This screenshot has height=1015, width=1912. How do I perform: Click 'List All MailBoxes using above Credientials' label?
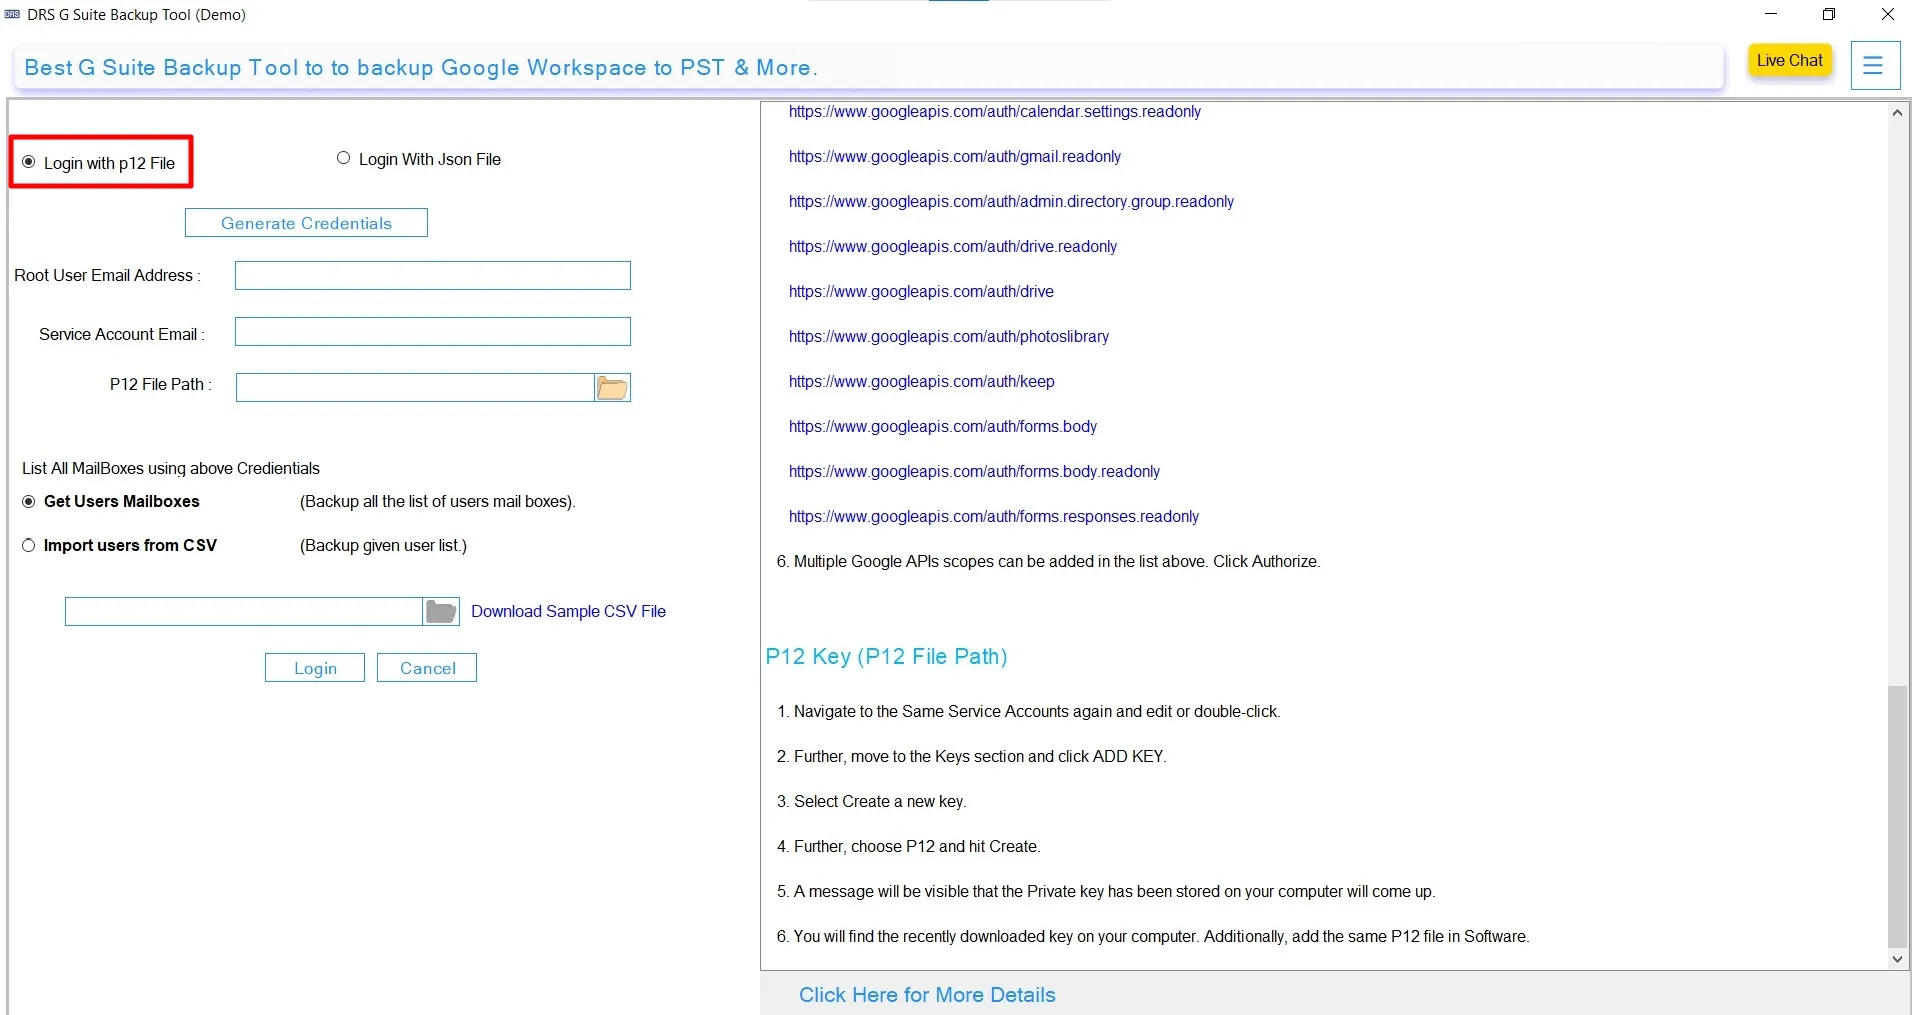pyautogui.click(x=171, y=469)
